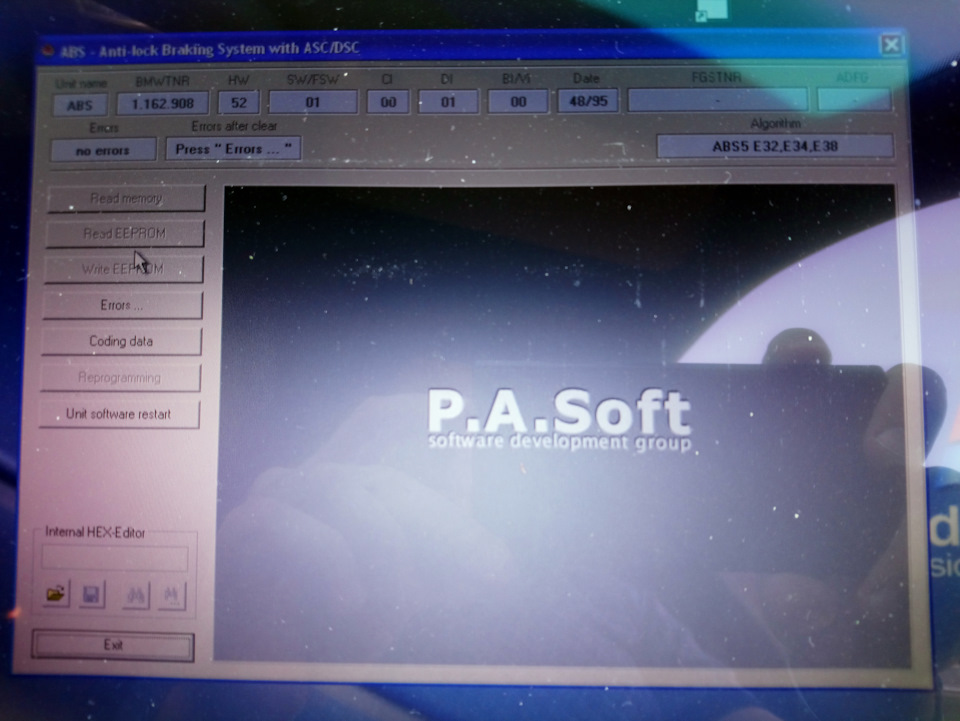Screen dimensions: 960x721
Task: Click the DI value 01
Action: pyautogui.click(x=448, y=102)
